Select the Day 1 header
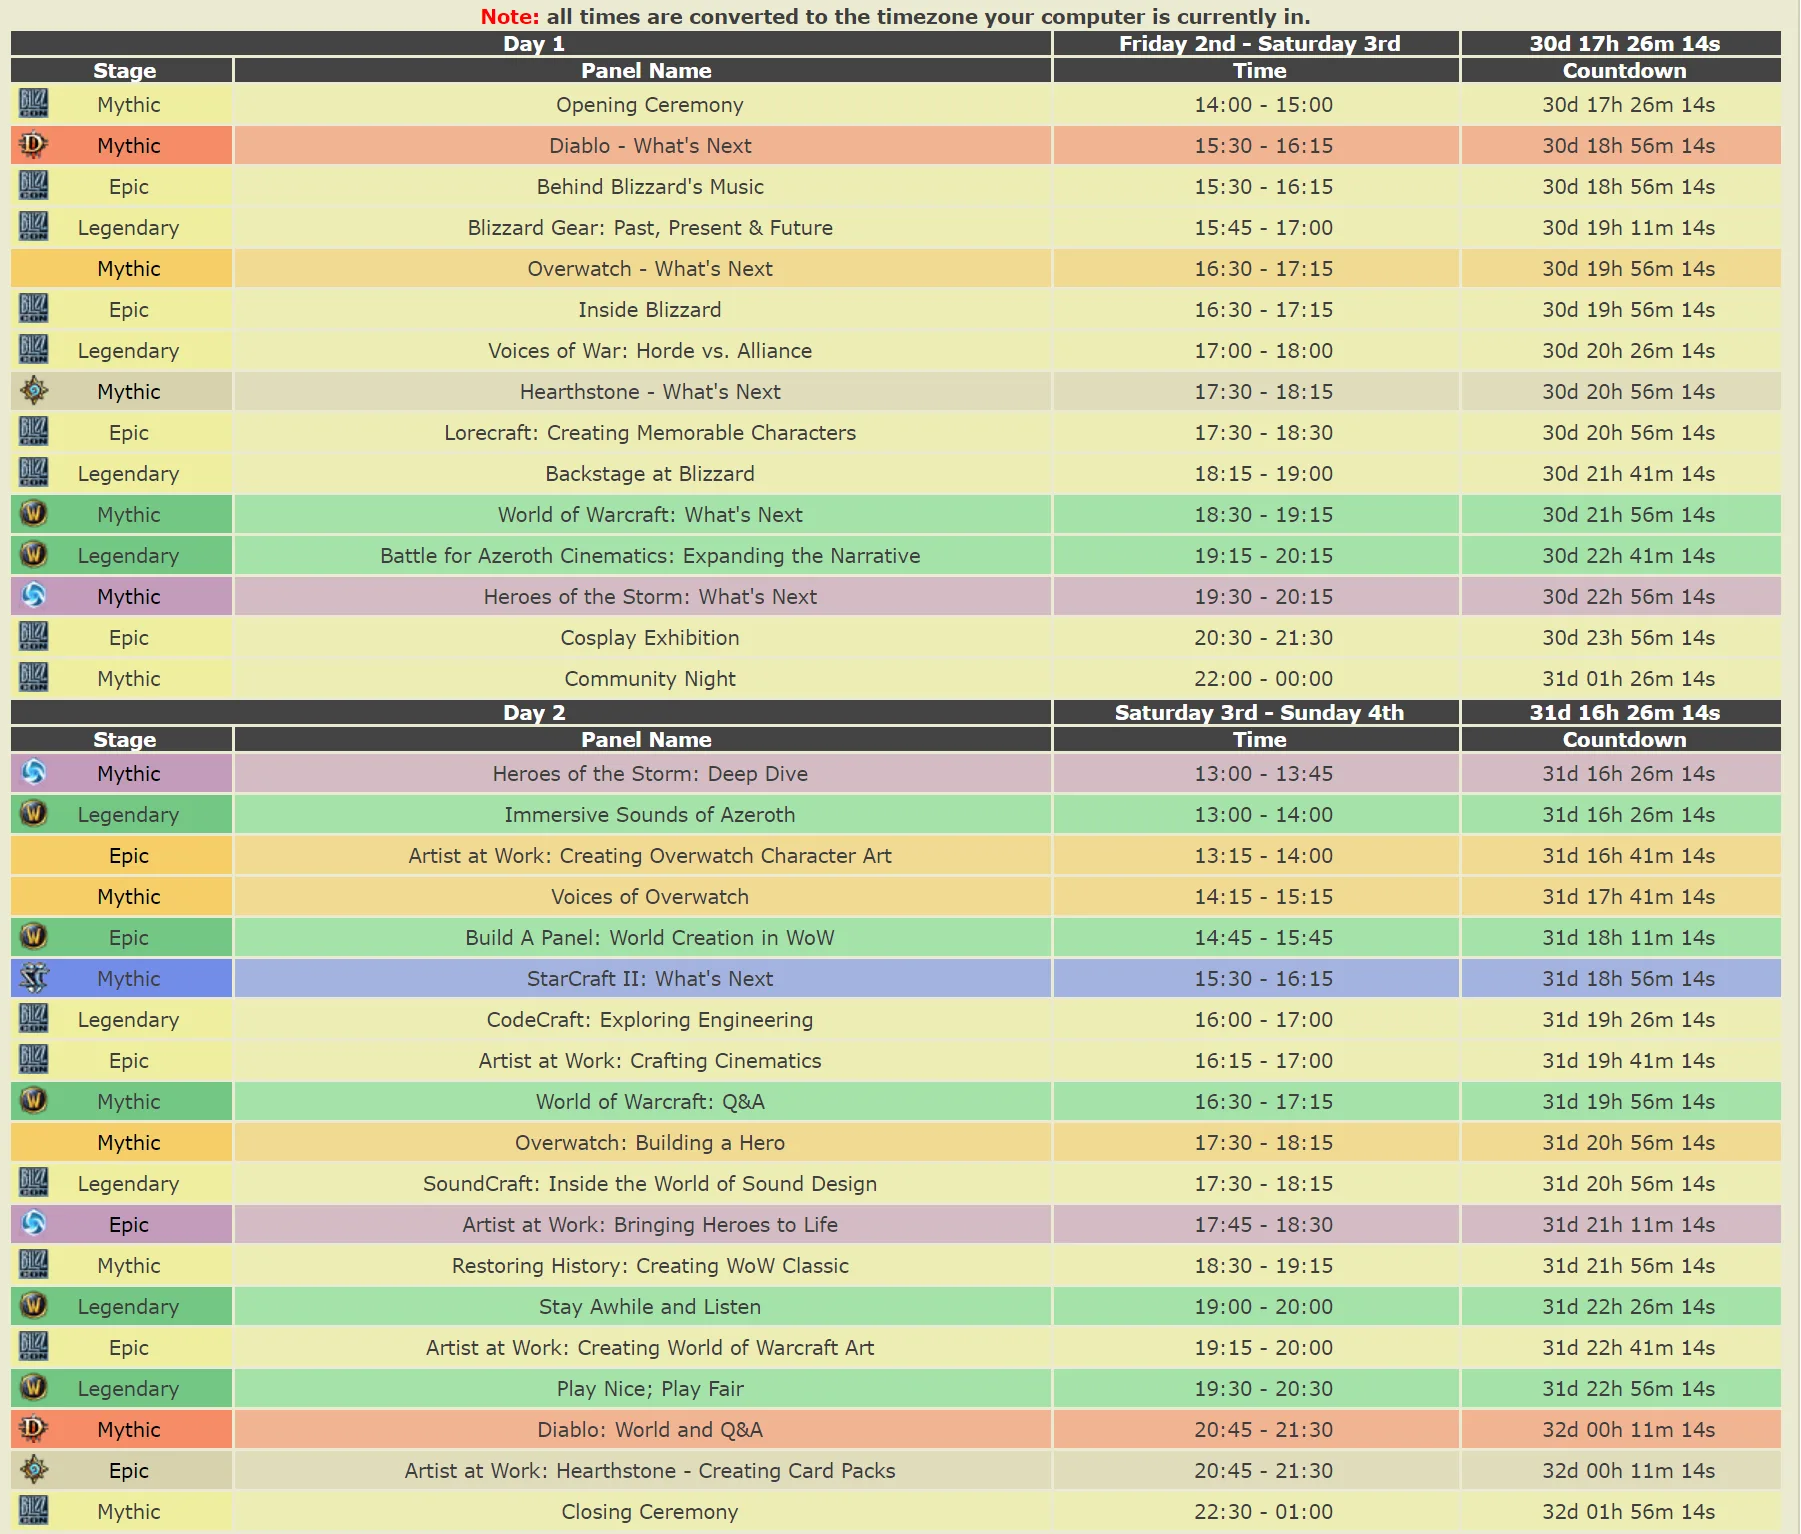Viewport: 1801px width, 1534px height. point(531,43)
